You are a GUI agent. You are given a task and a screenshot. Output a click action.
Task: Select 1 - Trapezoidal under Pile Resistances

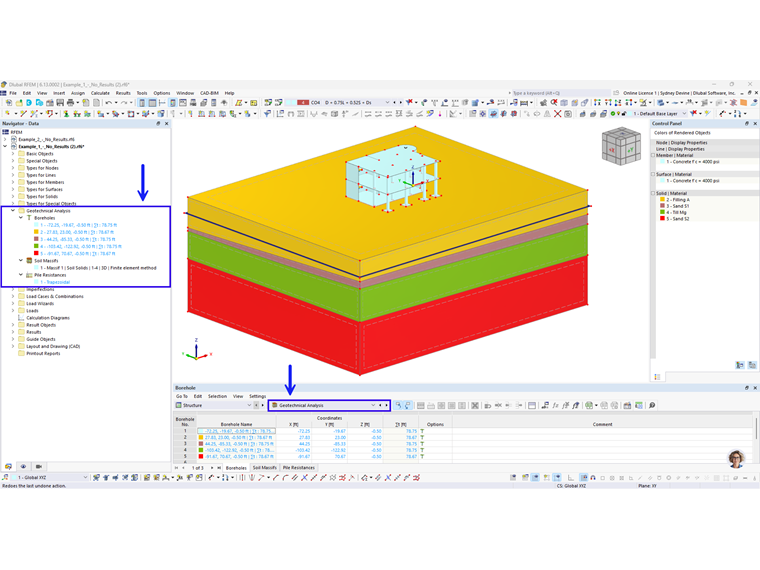pos(55,282)
